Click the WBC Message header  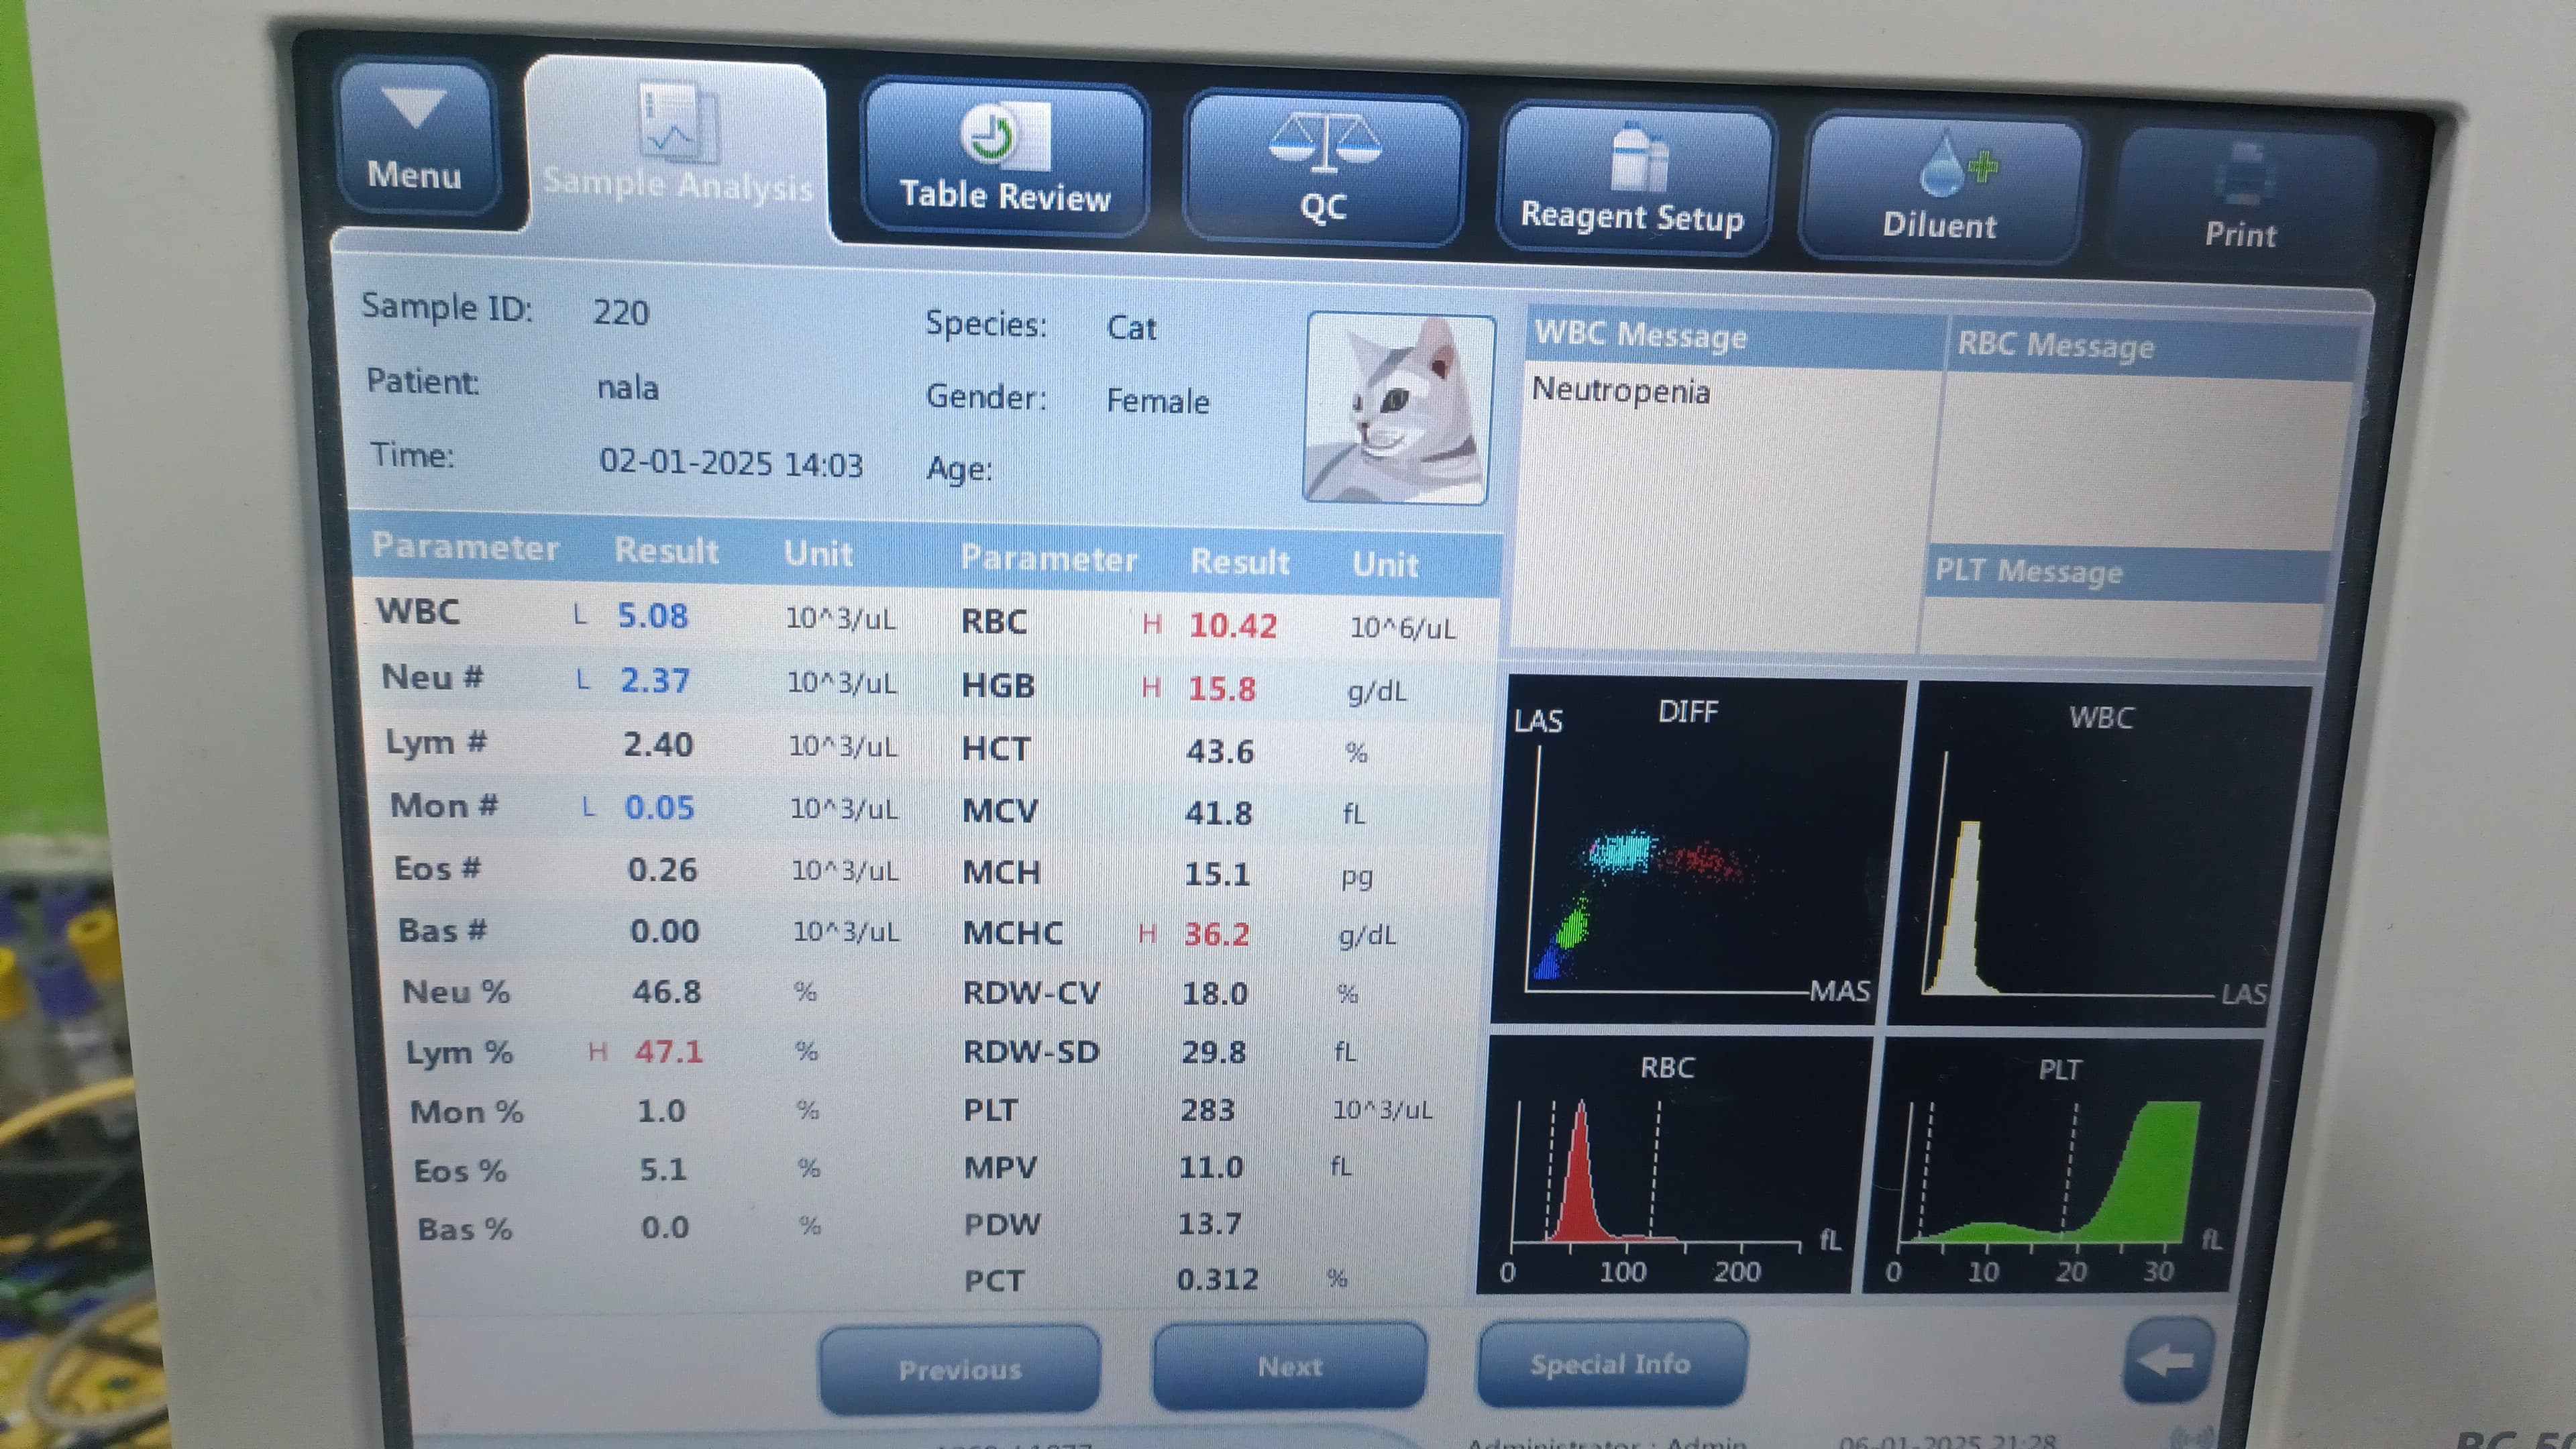pos(1640,335)
